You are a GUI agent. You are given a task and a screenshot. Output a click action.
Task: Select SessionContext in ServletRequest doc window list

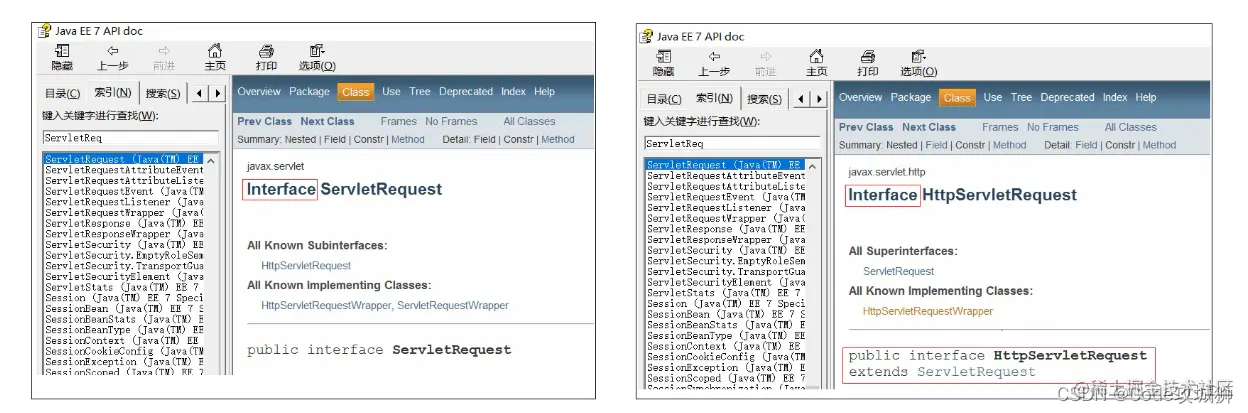(124, 340)
